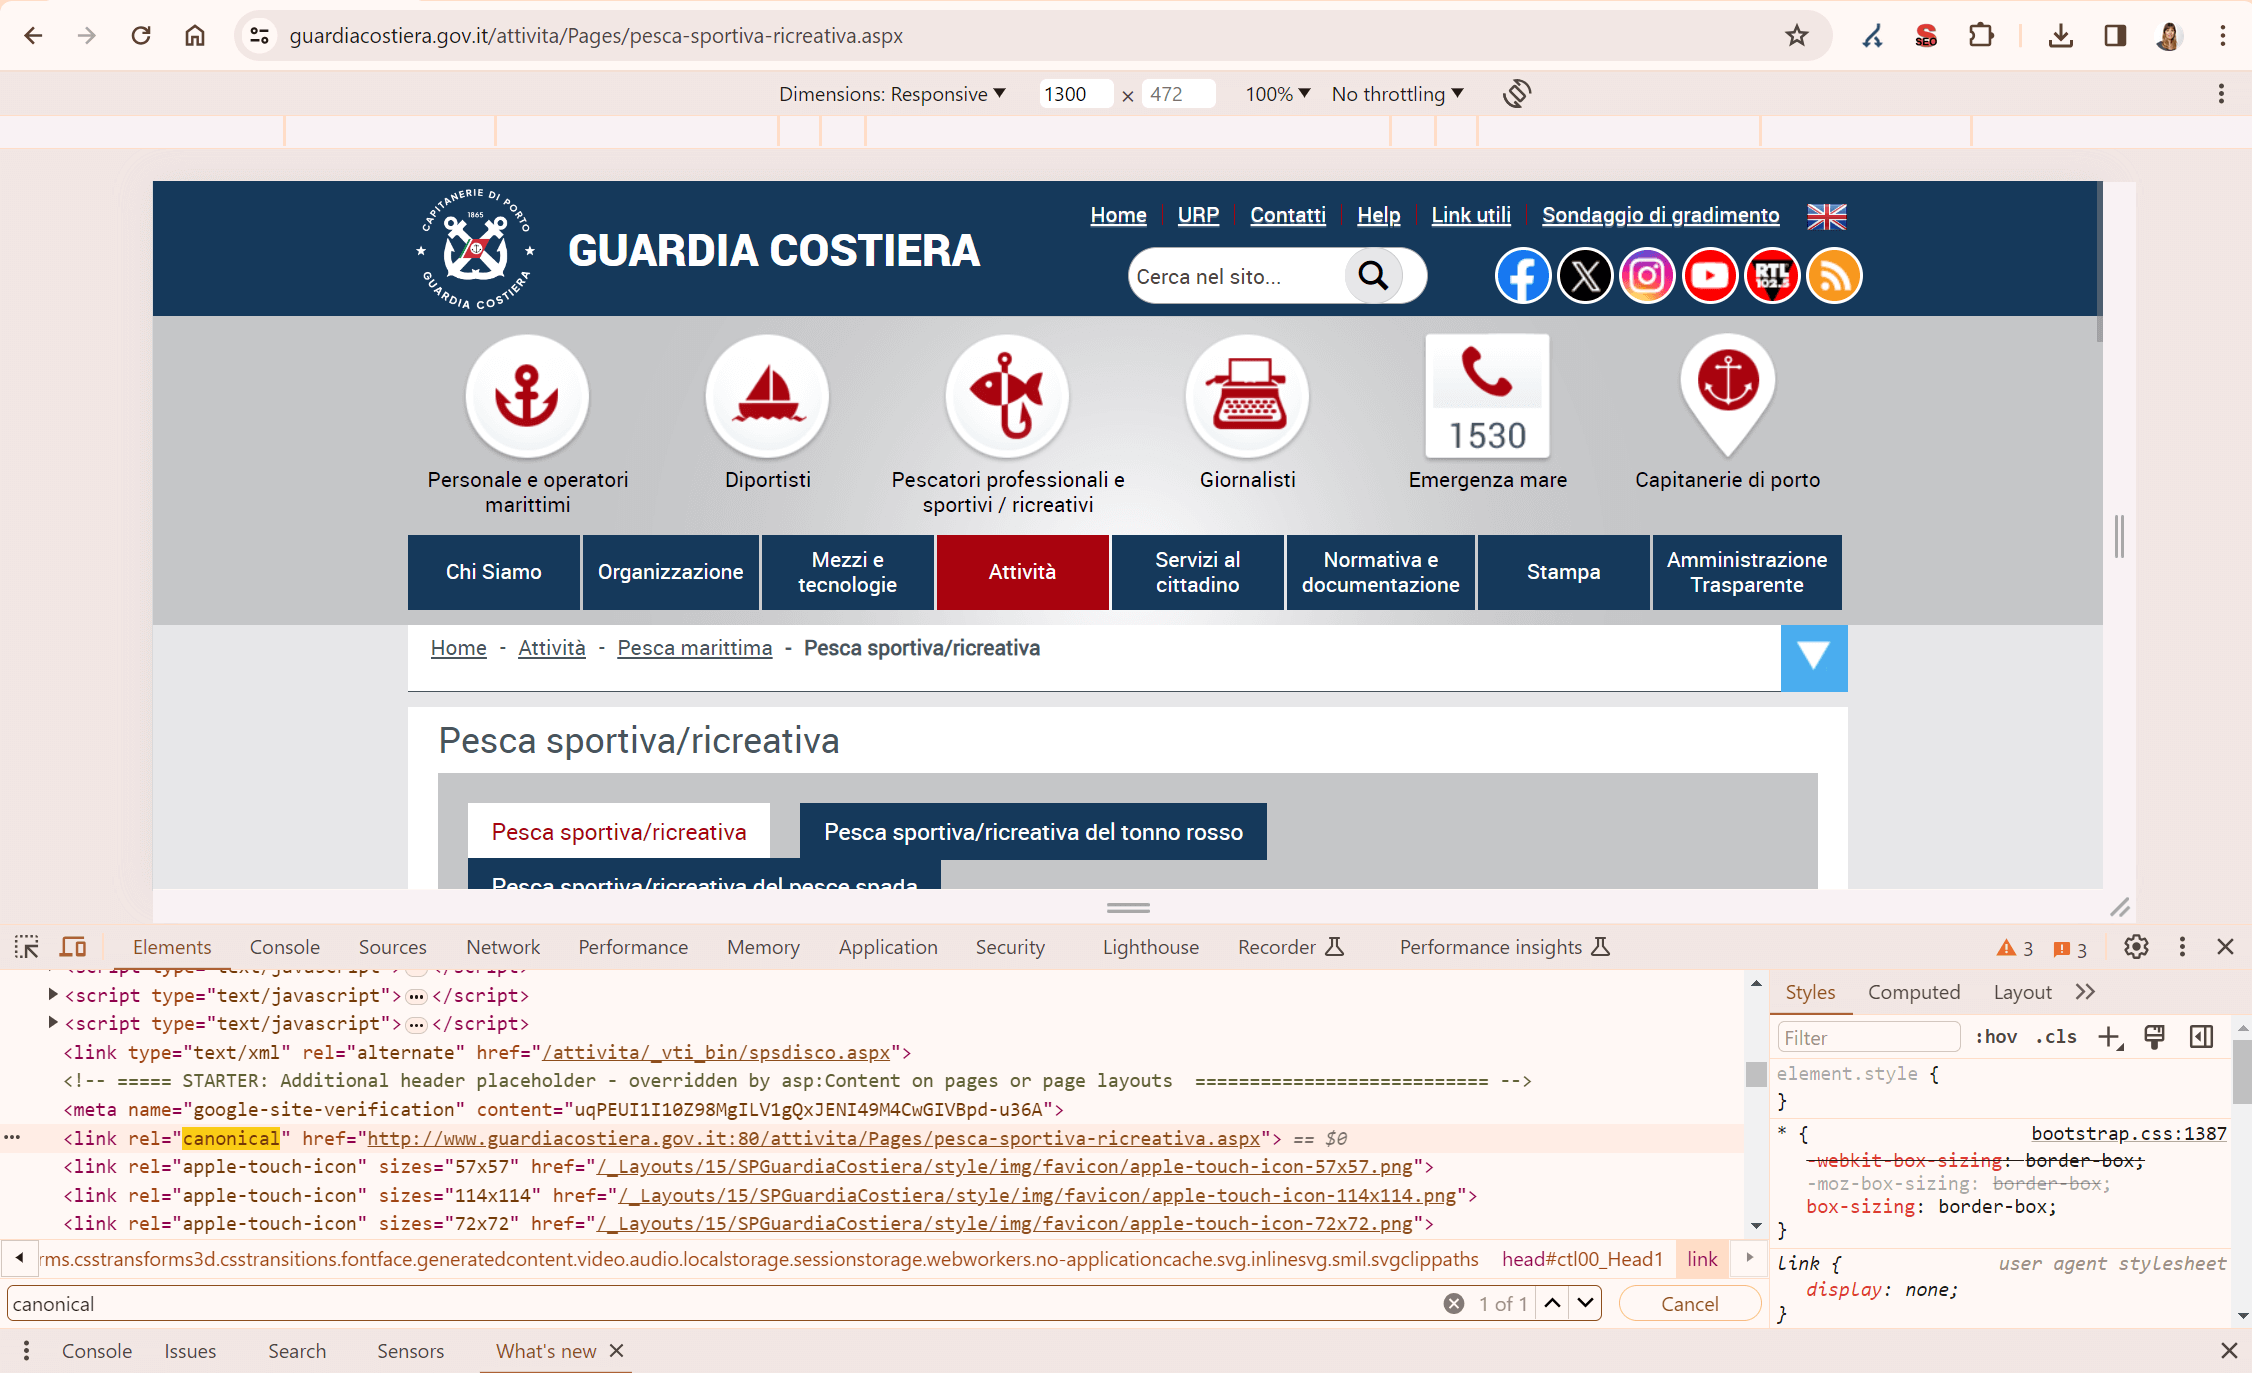
Task: Toggle the :hov element state panel
Action: click(x=1996, y=1037)
